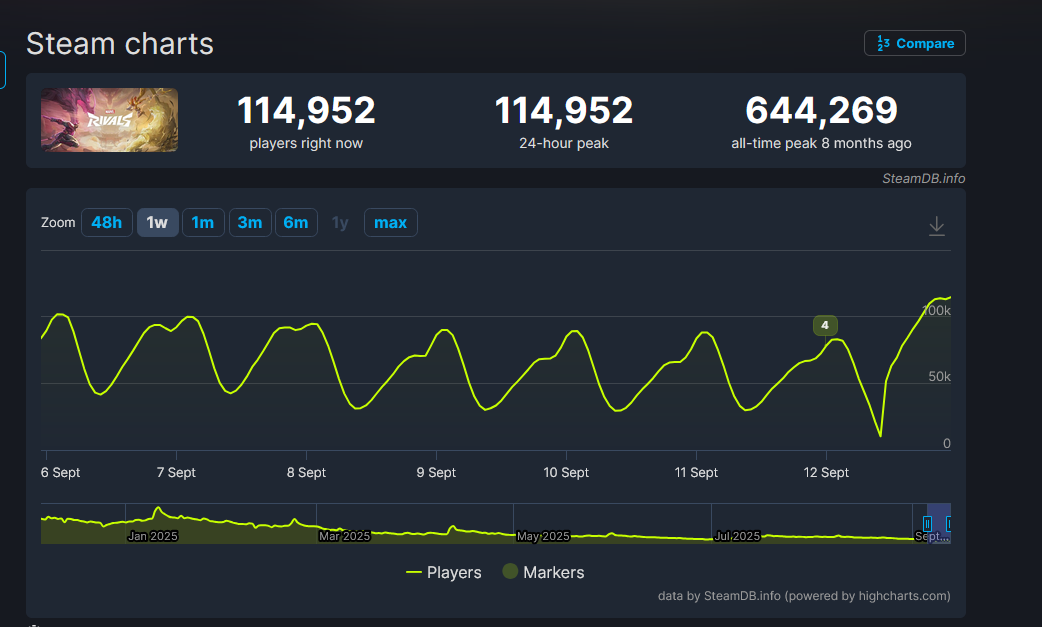
Task: Click the Jan 2025 navigator label
Action: [x=153, y=536]
